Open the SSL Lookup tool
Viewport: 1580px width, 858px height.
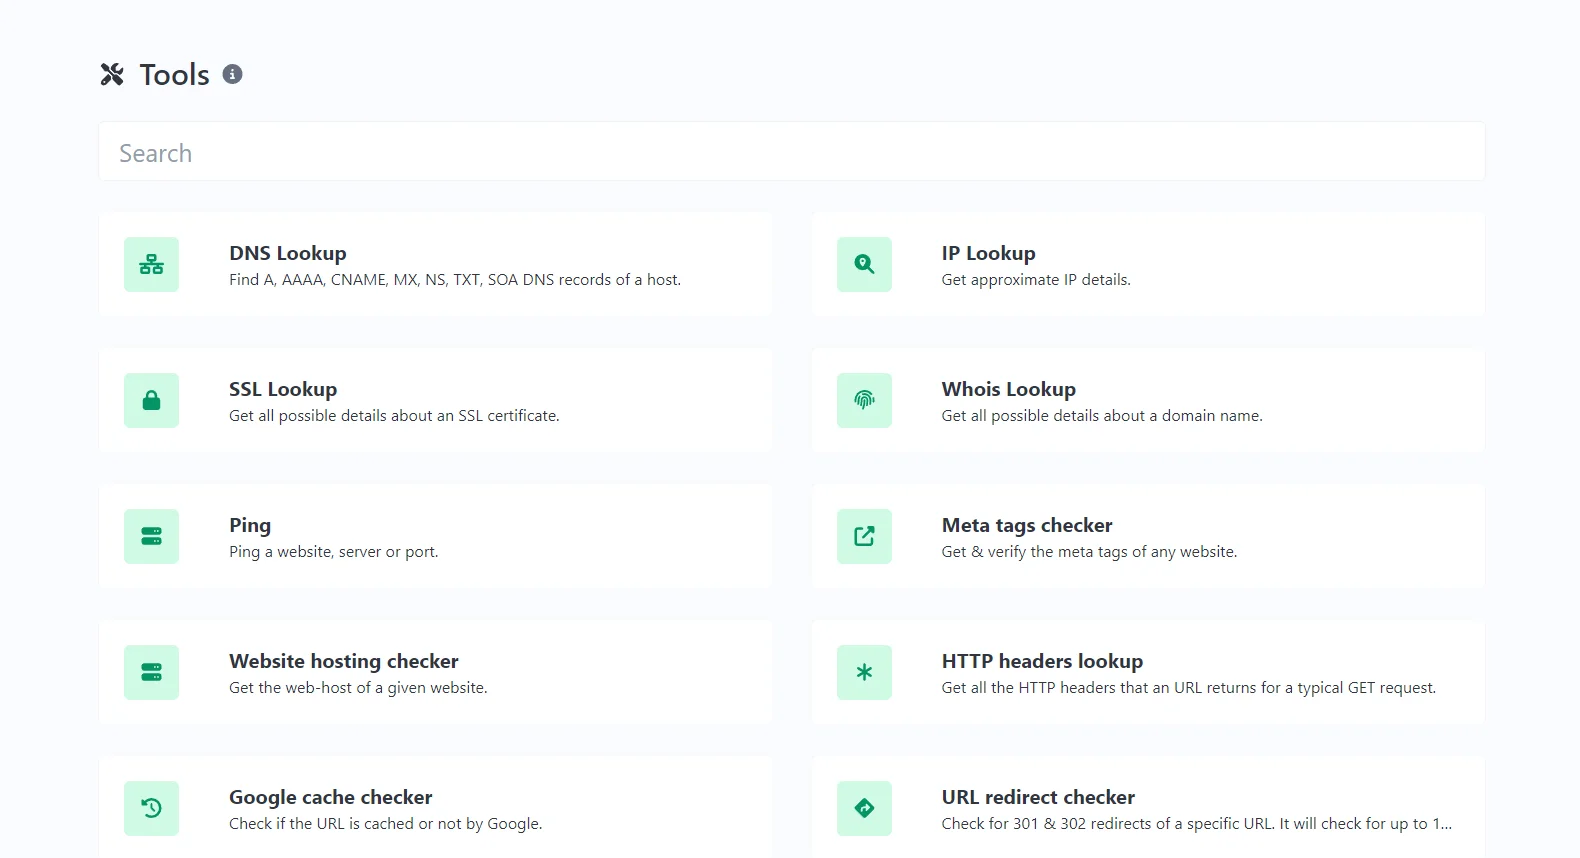pos(435,400)
